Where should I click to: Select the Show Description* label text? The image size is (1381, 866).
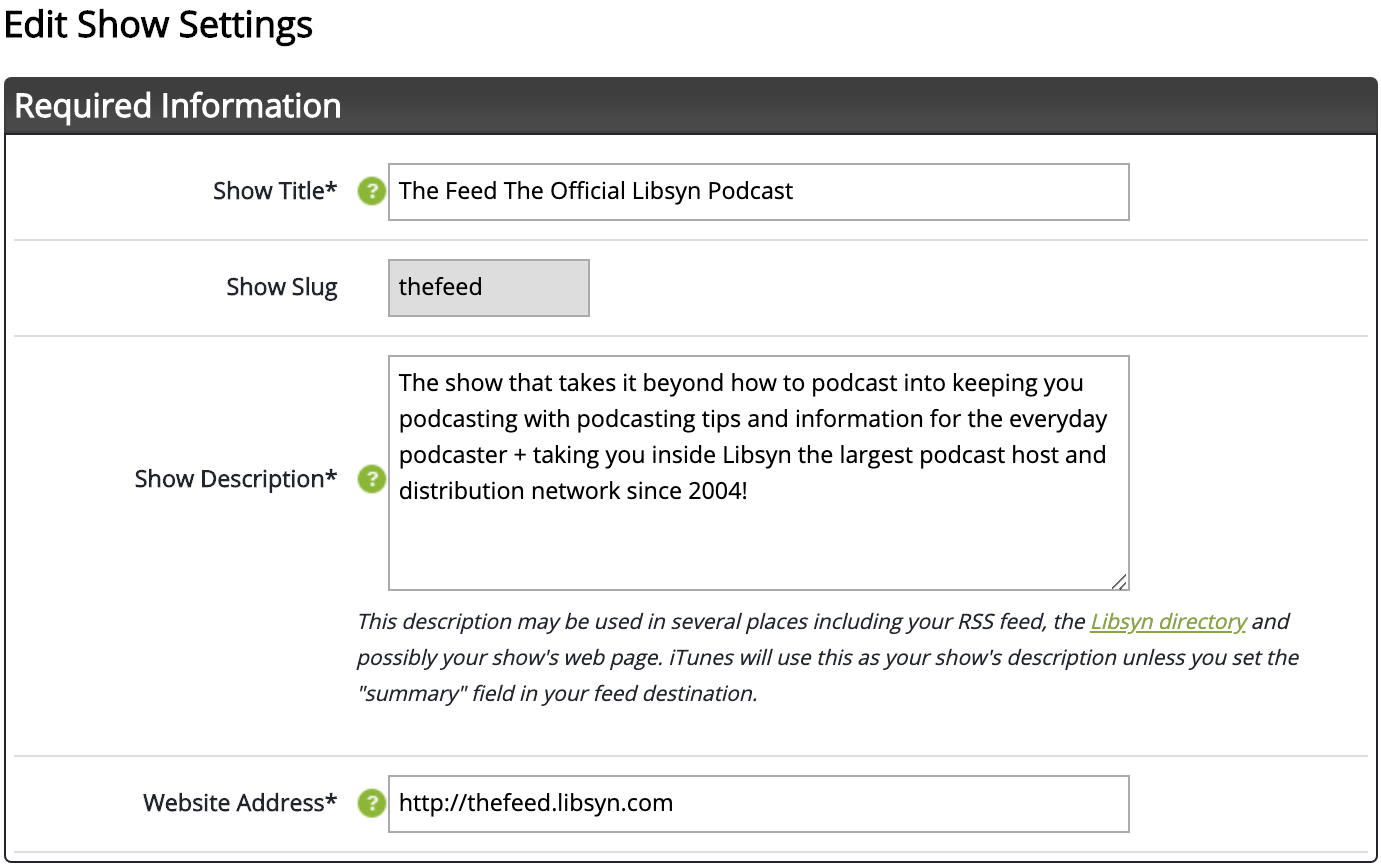click(x=236, y=479)
